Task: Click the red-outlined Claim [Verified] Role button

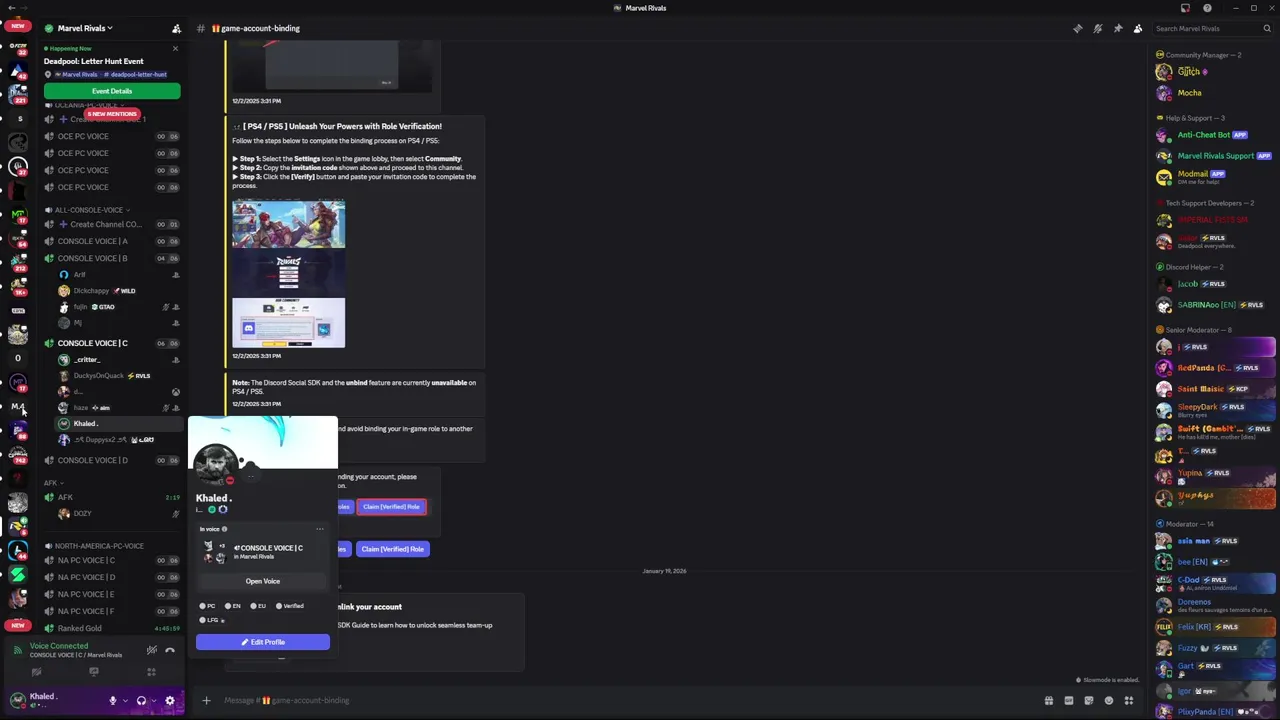Action: (391, 507)
